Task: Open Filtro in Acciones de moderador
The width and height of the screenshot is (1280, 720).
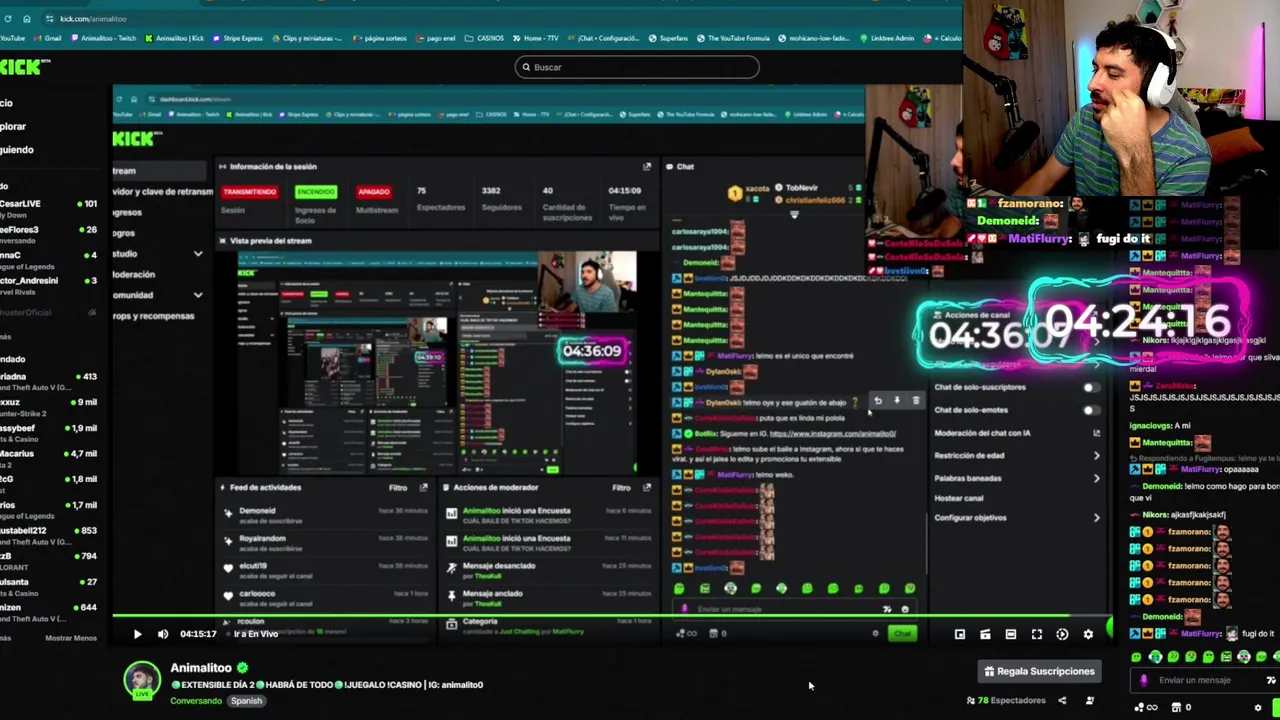Action: point(621,488)
